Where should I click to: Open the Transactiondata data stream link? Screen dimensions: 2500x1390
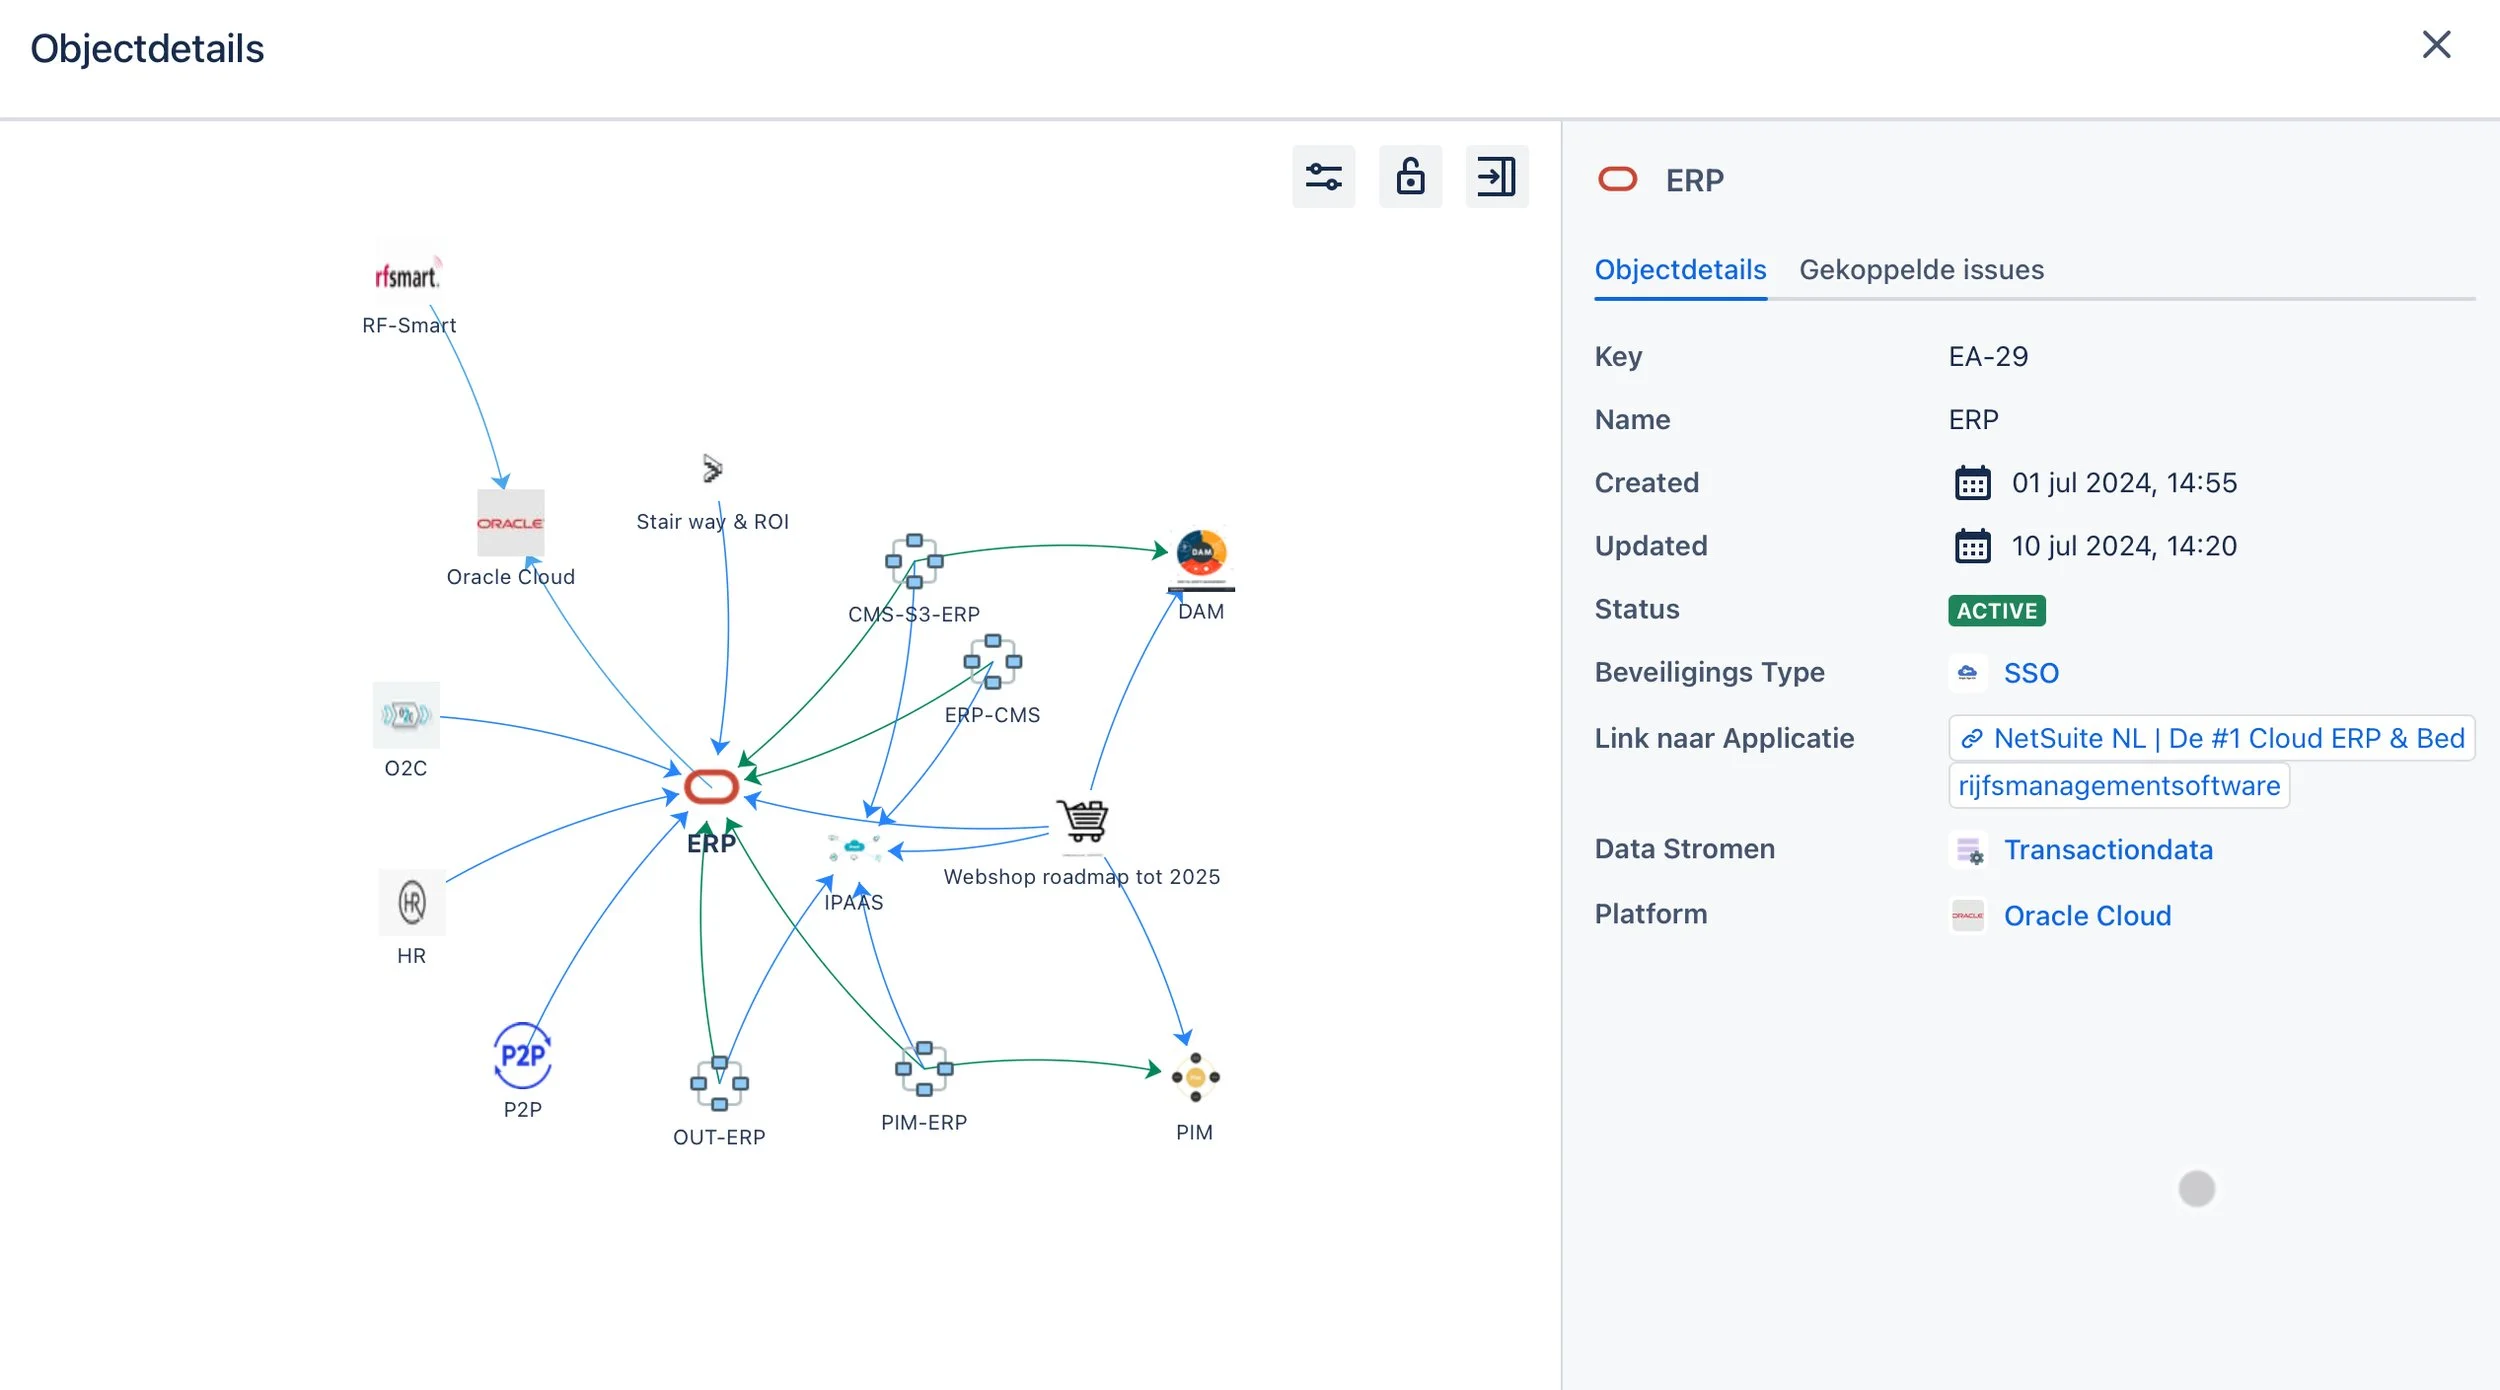click(x=2107, y=850)
